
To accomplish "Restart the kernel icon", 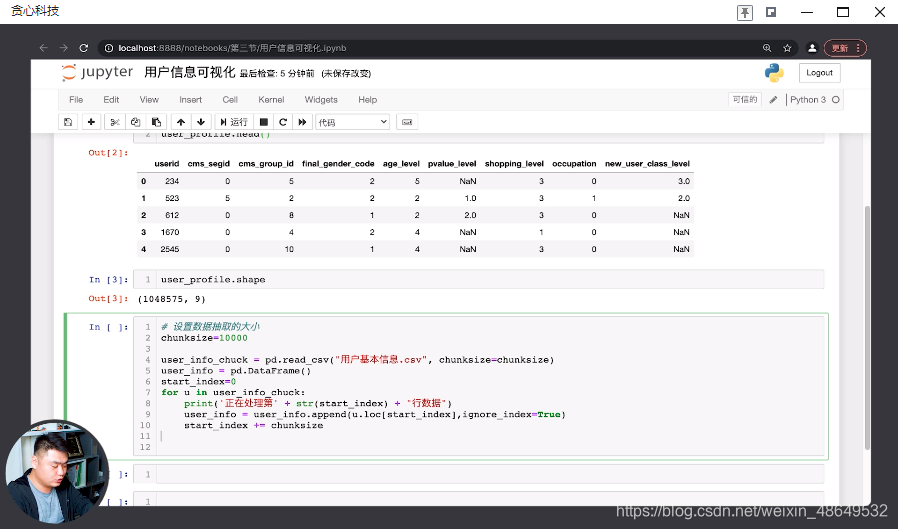I will tap(283, 122).
